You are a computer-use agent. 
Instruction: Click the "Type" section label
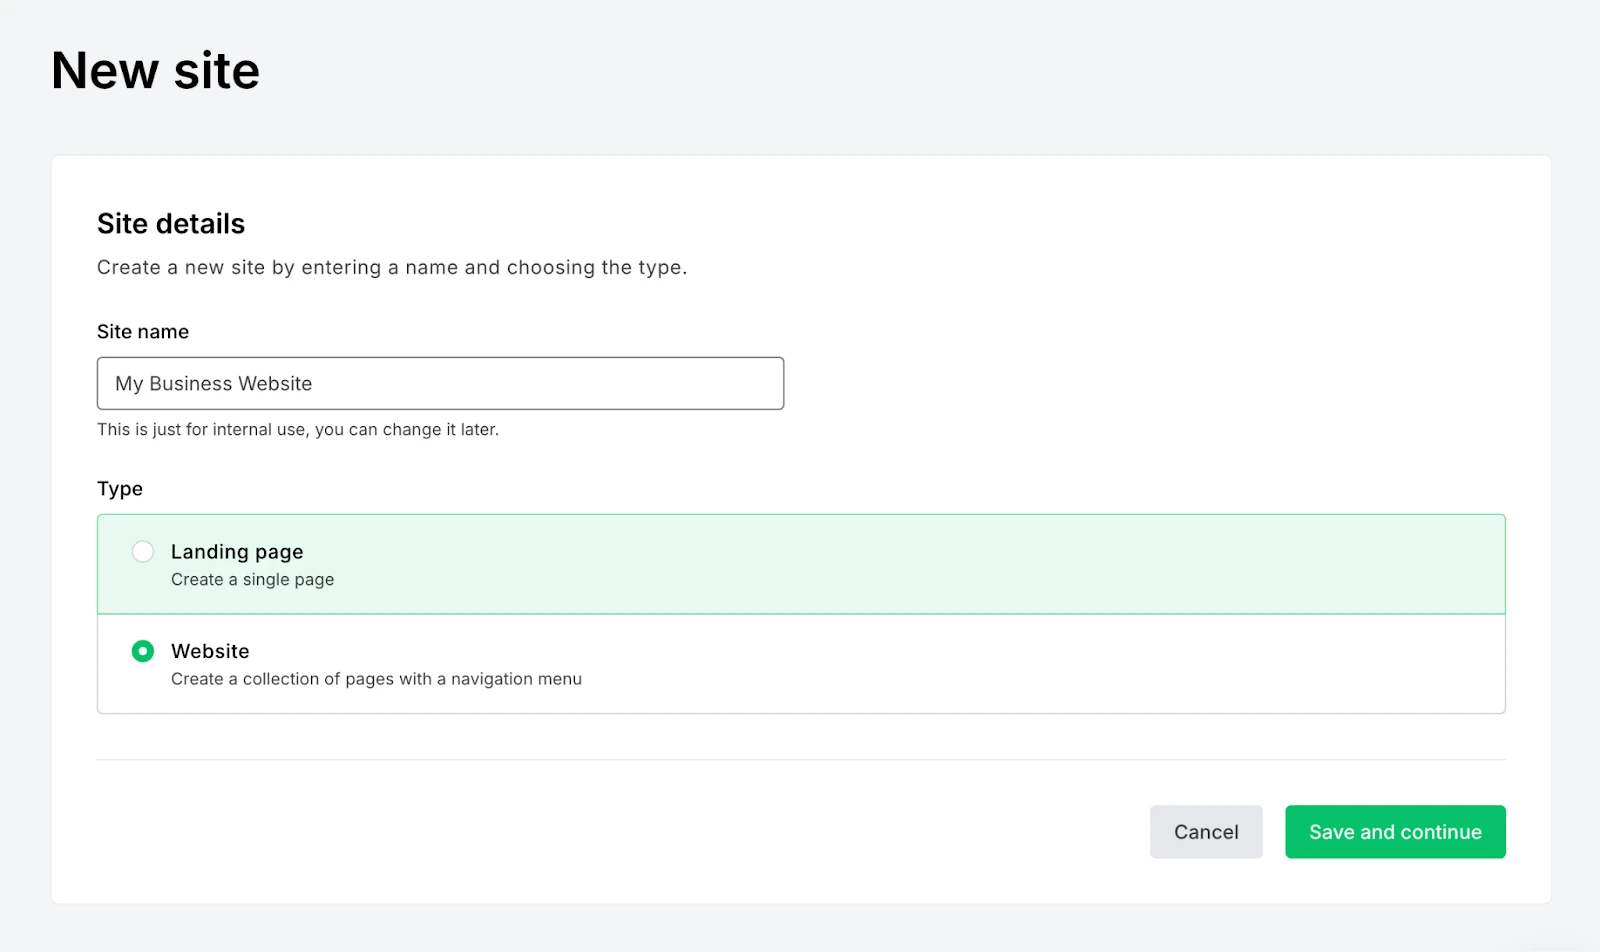tap(120, 489)
